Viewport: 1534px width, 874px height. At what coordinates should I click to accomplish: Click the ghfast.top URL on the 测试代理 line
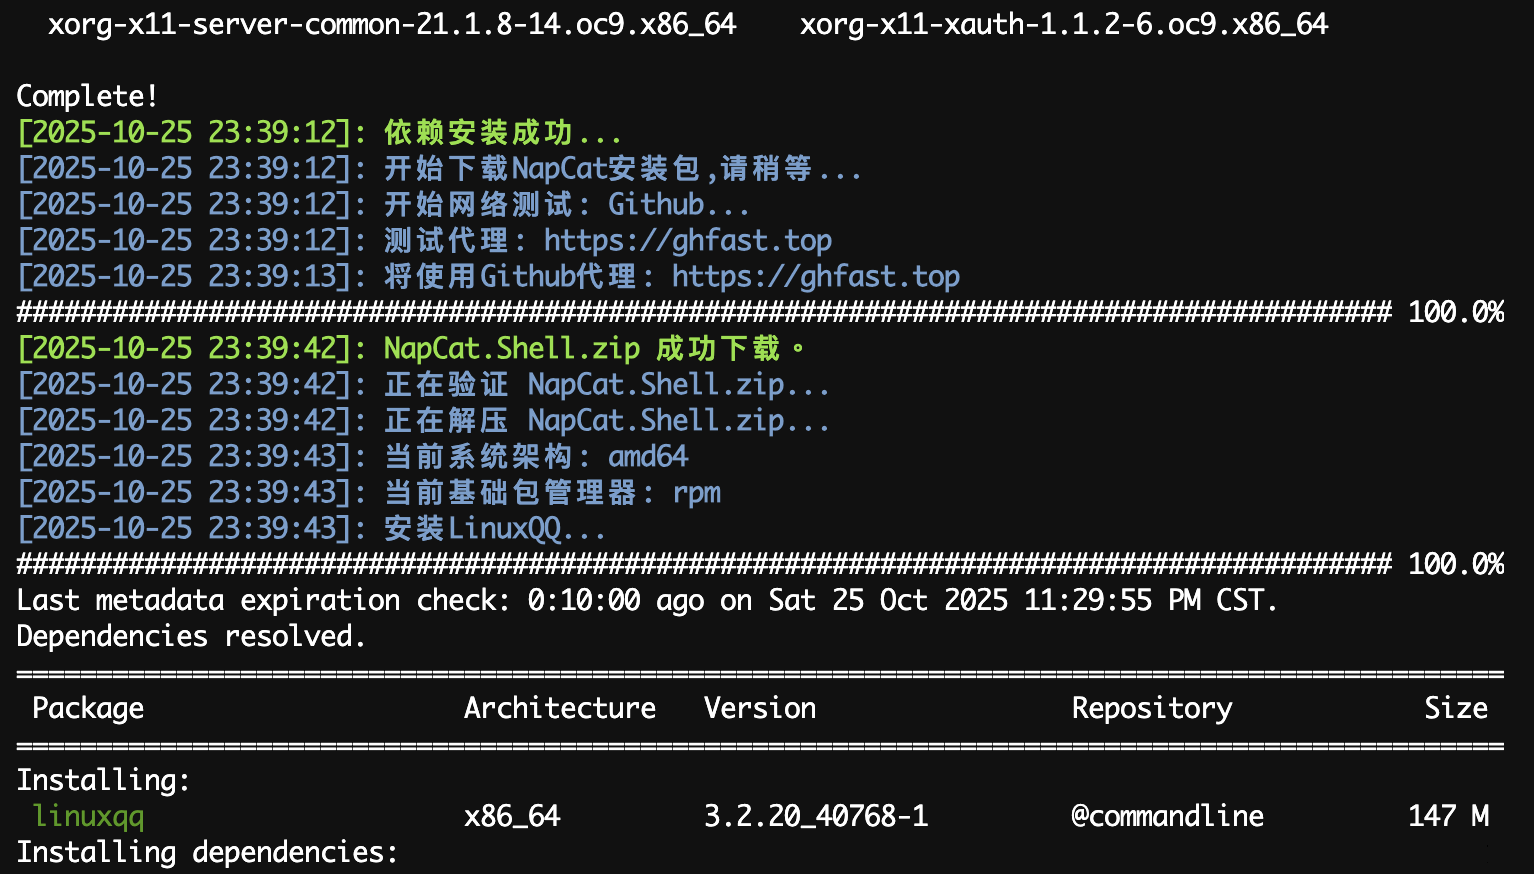click(x=687, y=241)
